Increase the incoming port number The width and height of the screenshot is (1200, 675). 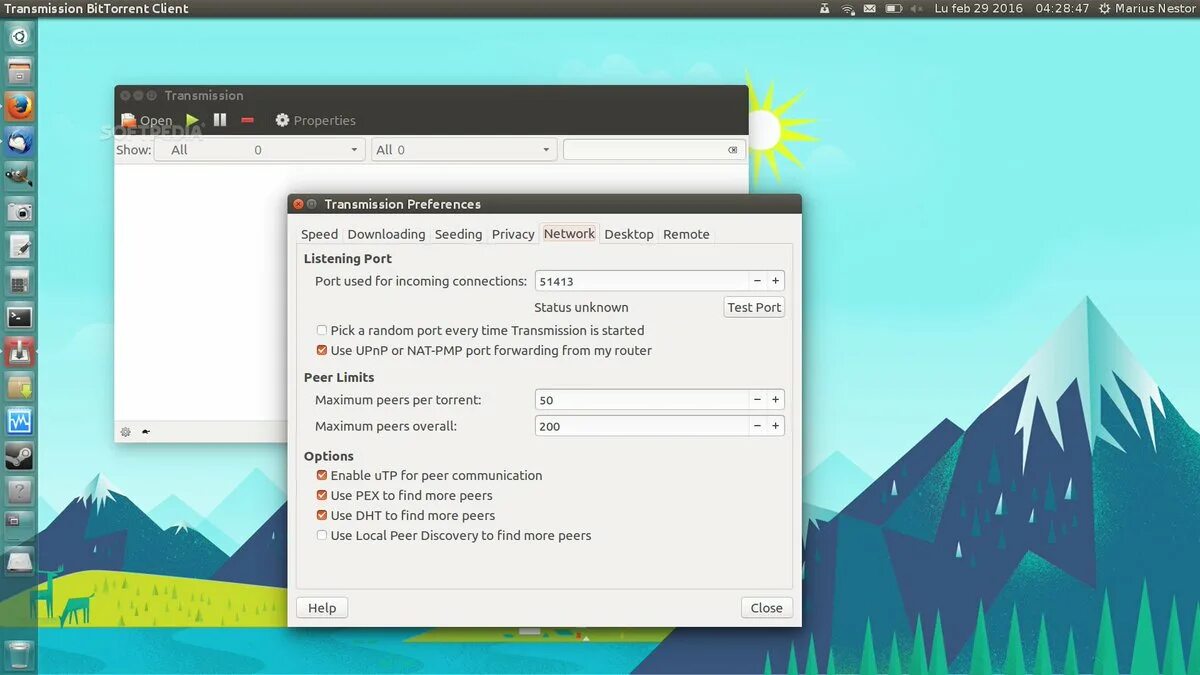(775, 281)
